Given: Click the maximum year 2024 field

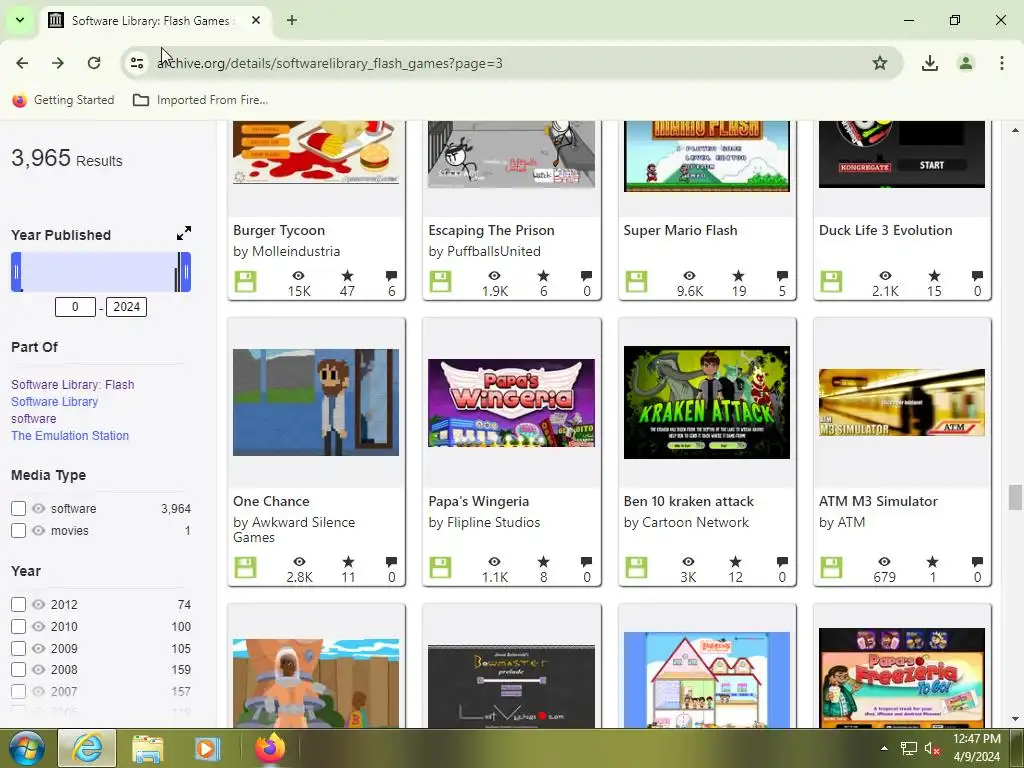Looking at the screenshot, I should click(x=127, y=307).
